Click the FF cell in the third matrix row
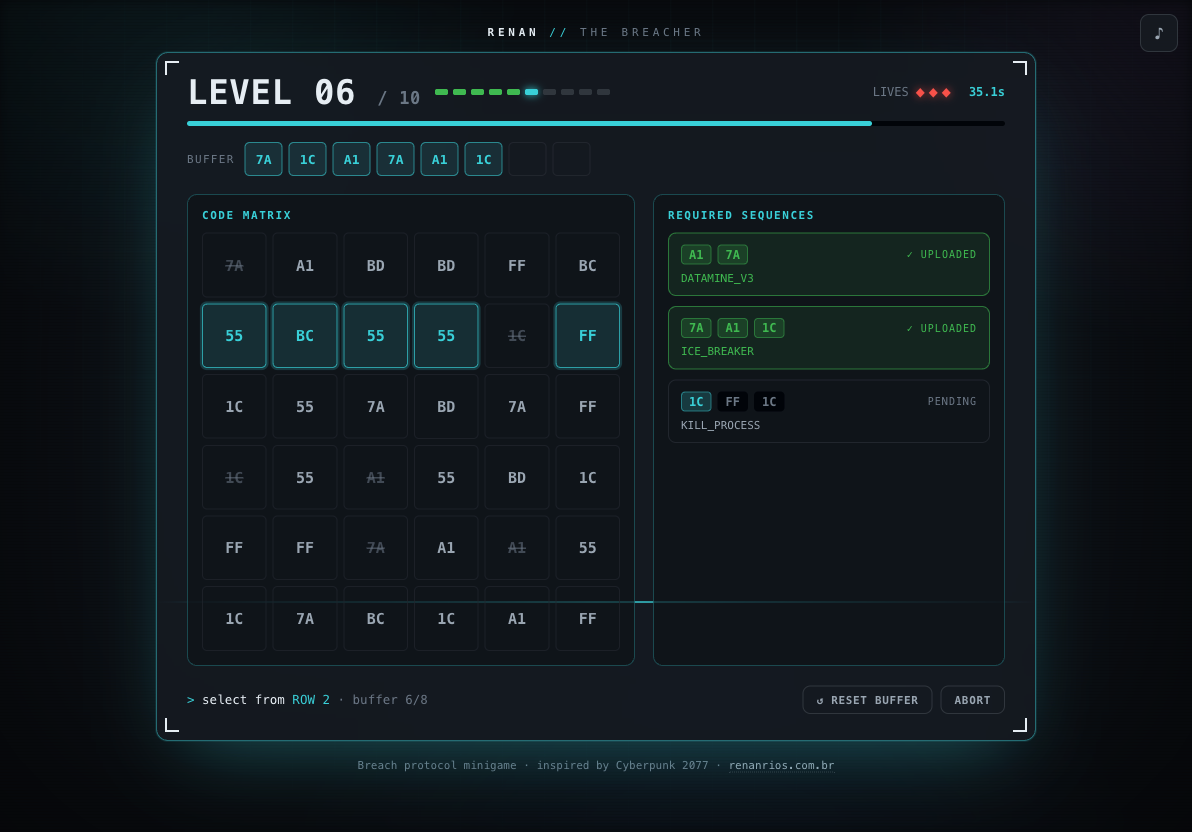 coord(588,407)
